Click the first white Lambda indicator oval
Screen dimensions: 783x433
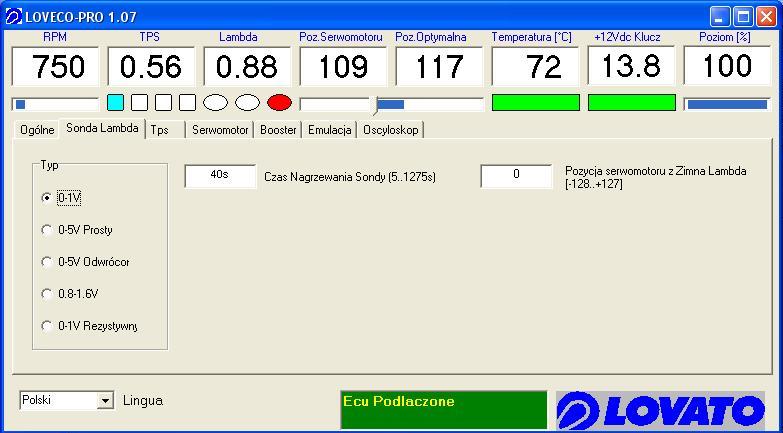point(216,102)
